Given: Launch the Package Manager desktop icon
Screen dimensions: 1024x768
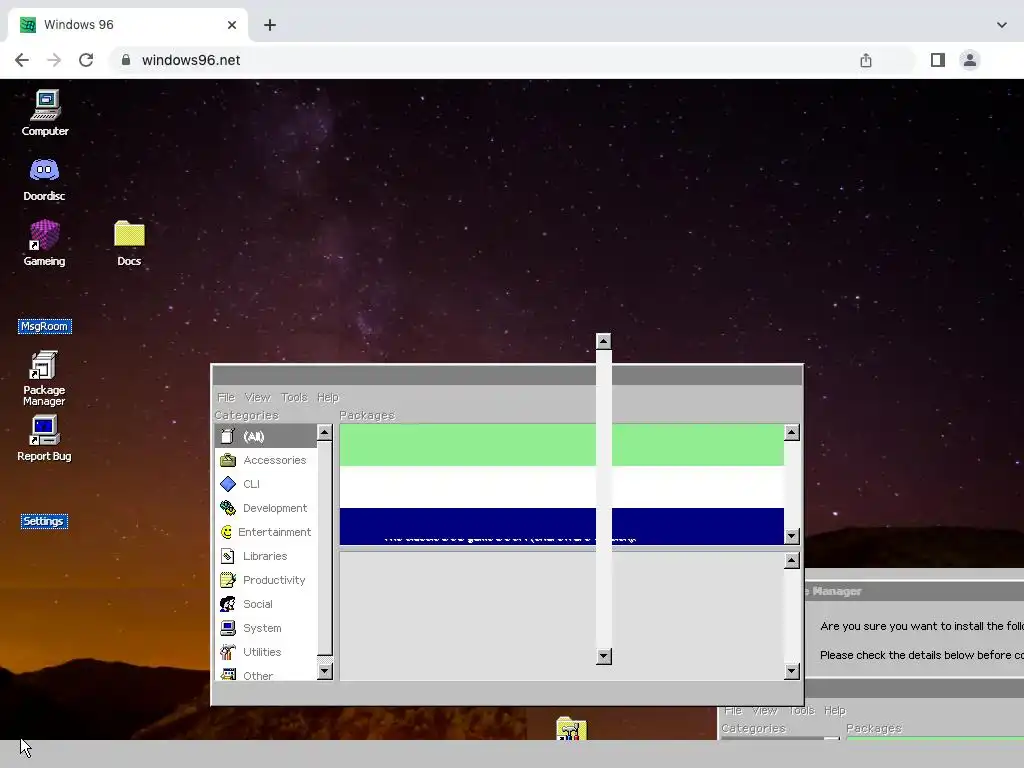Looking at the screenshot, I should (44, 378).
